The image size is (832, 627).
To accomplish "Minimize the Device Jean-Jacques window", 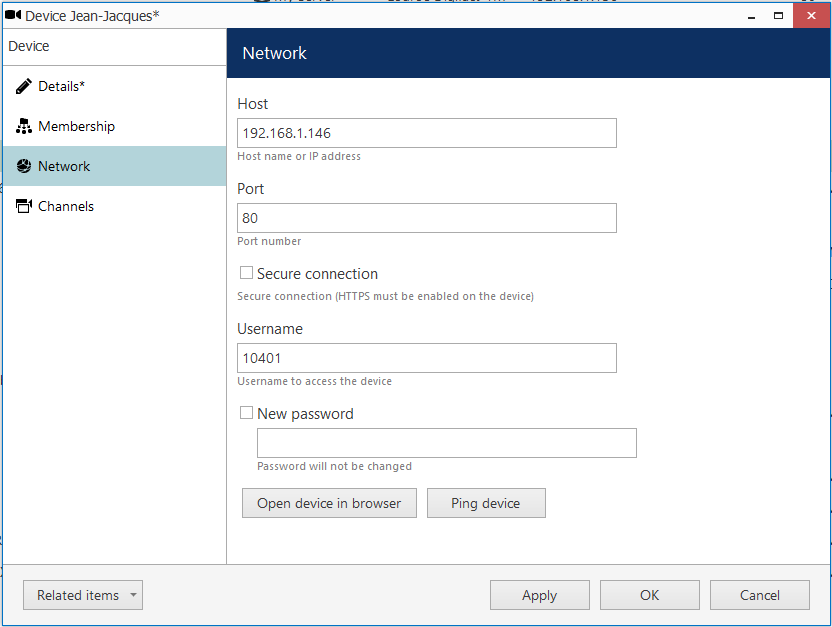I will [x=751, y=16].
